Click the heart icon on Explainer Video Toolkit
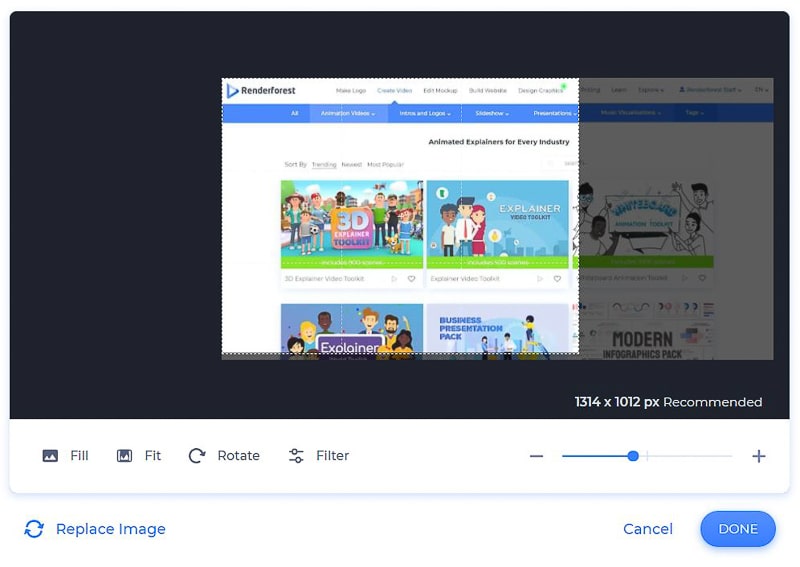Screen dimensions: 800x567 557,279
